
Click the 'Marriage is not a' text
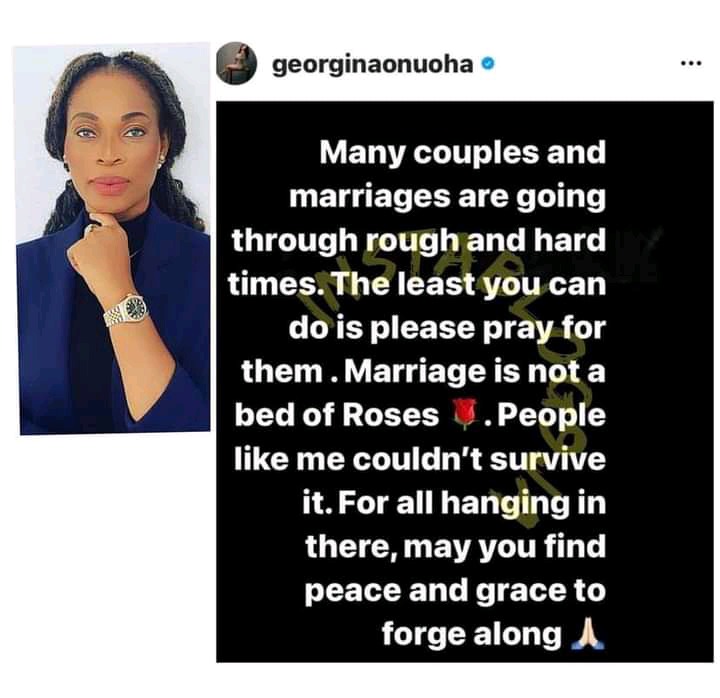tap(475, 371)
